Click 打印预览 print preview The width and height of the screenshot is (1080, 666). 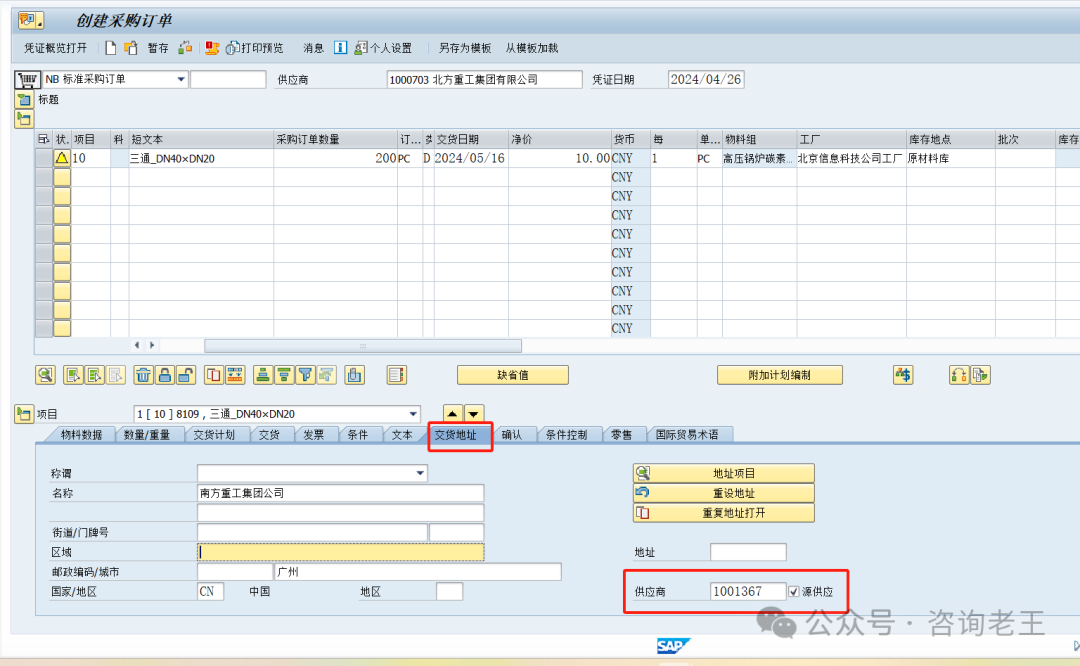click(254, 48)
